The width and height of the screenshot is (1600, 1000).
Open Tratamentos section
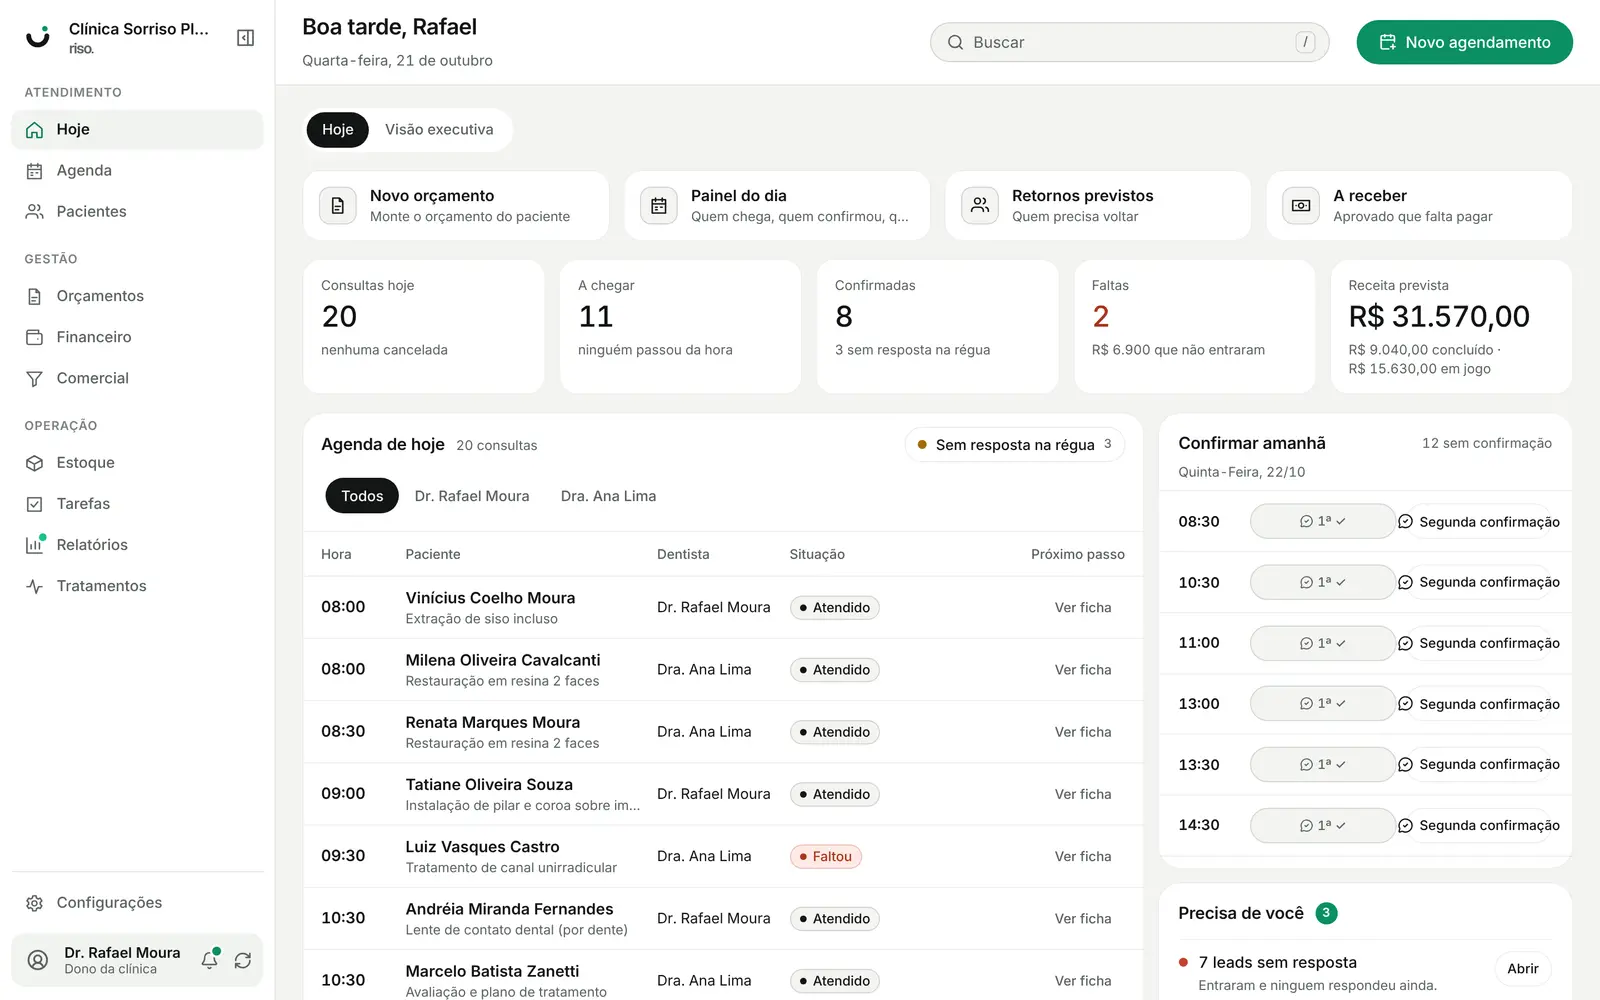[137, 586]
